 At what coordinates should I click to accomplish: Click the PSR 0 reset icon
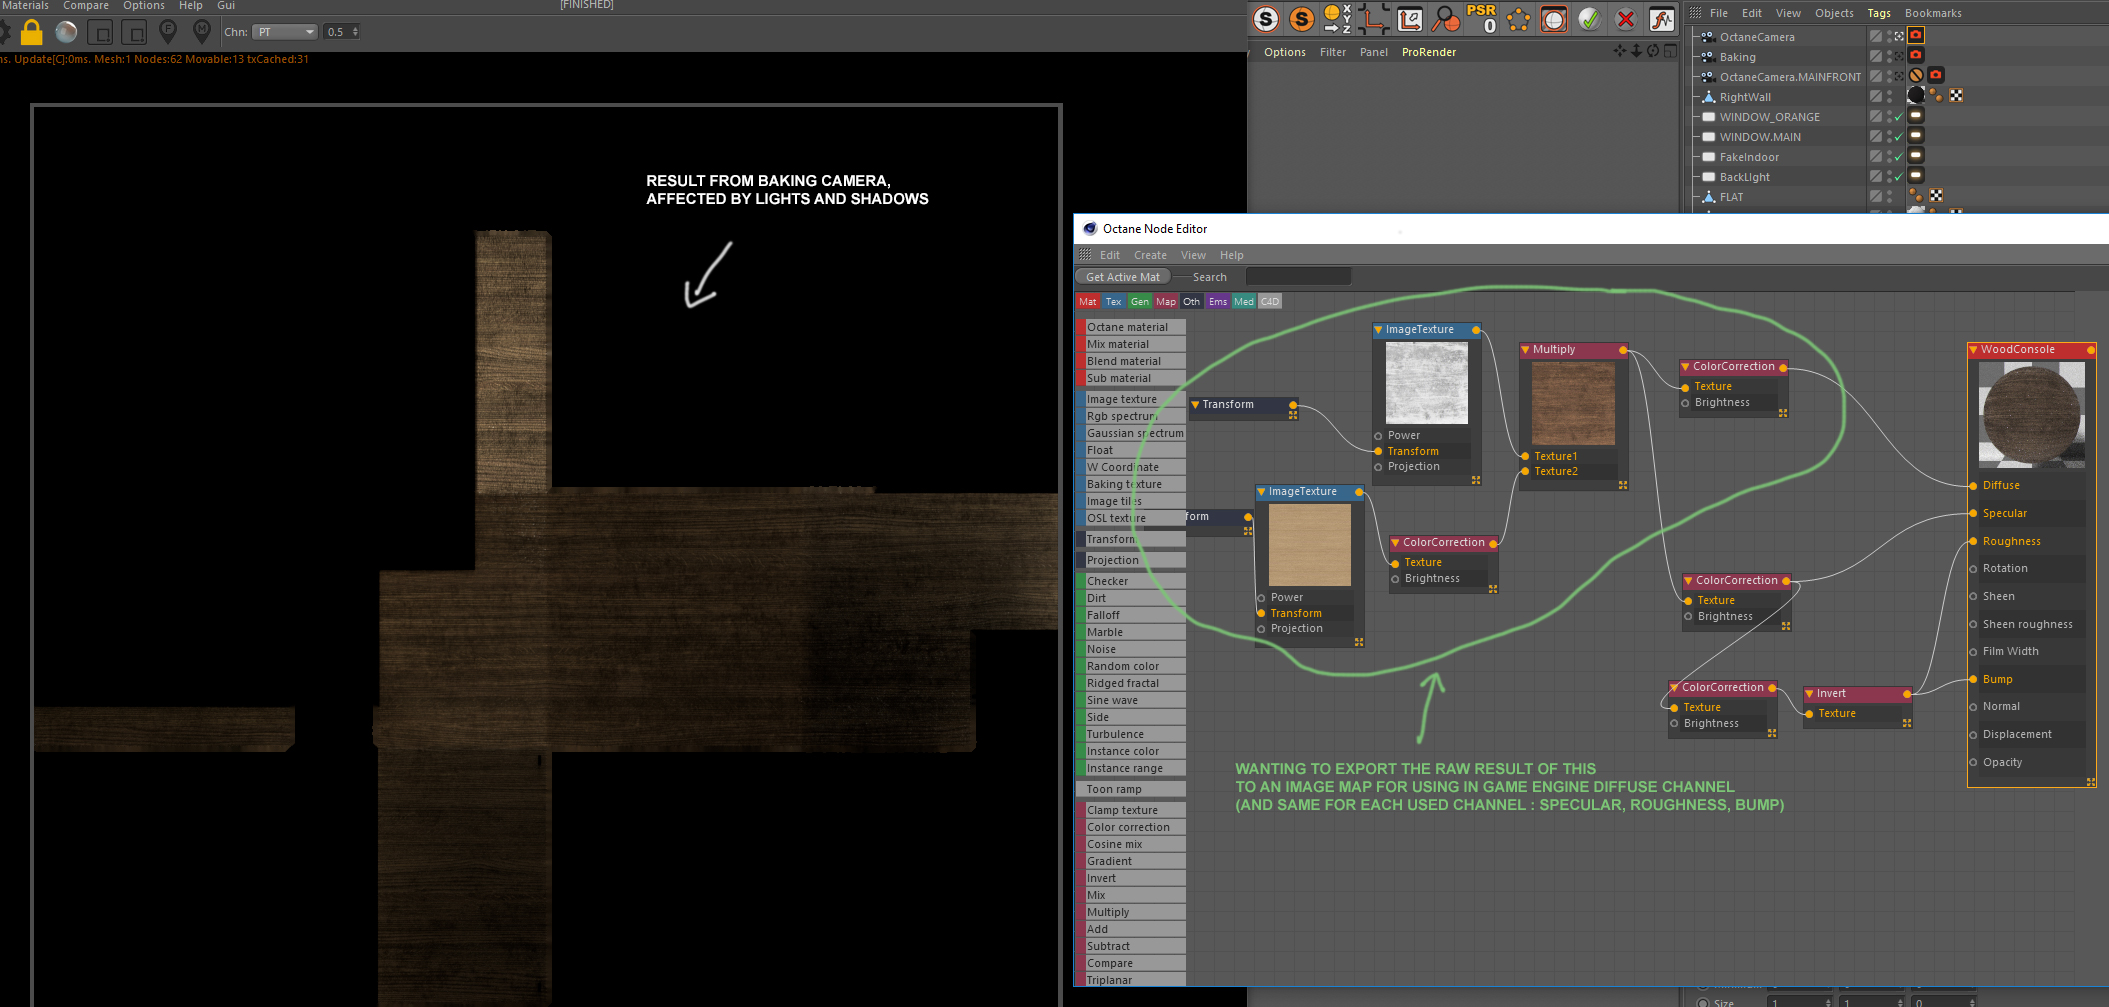[x=1481, y=19]
